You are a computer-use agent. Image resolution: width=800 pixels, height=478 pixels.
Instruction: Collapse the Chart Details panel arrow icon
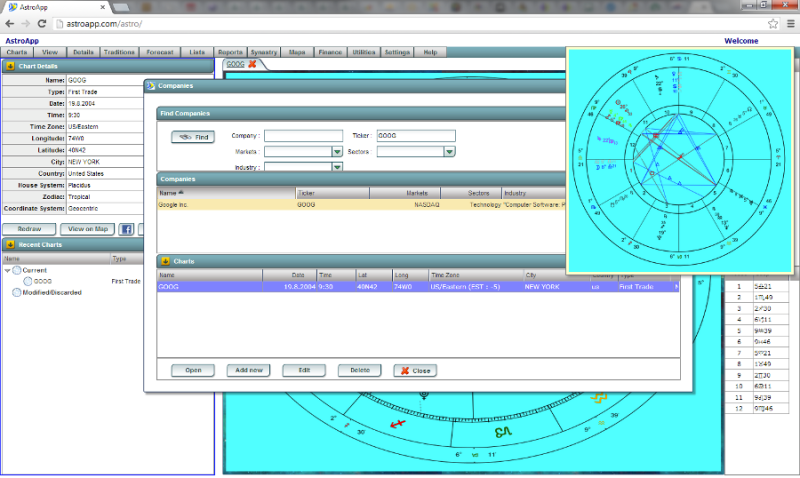tap(10, 66)
